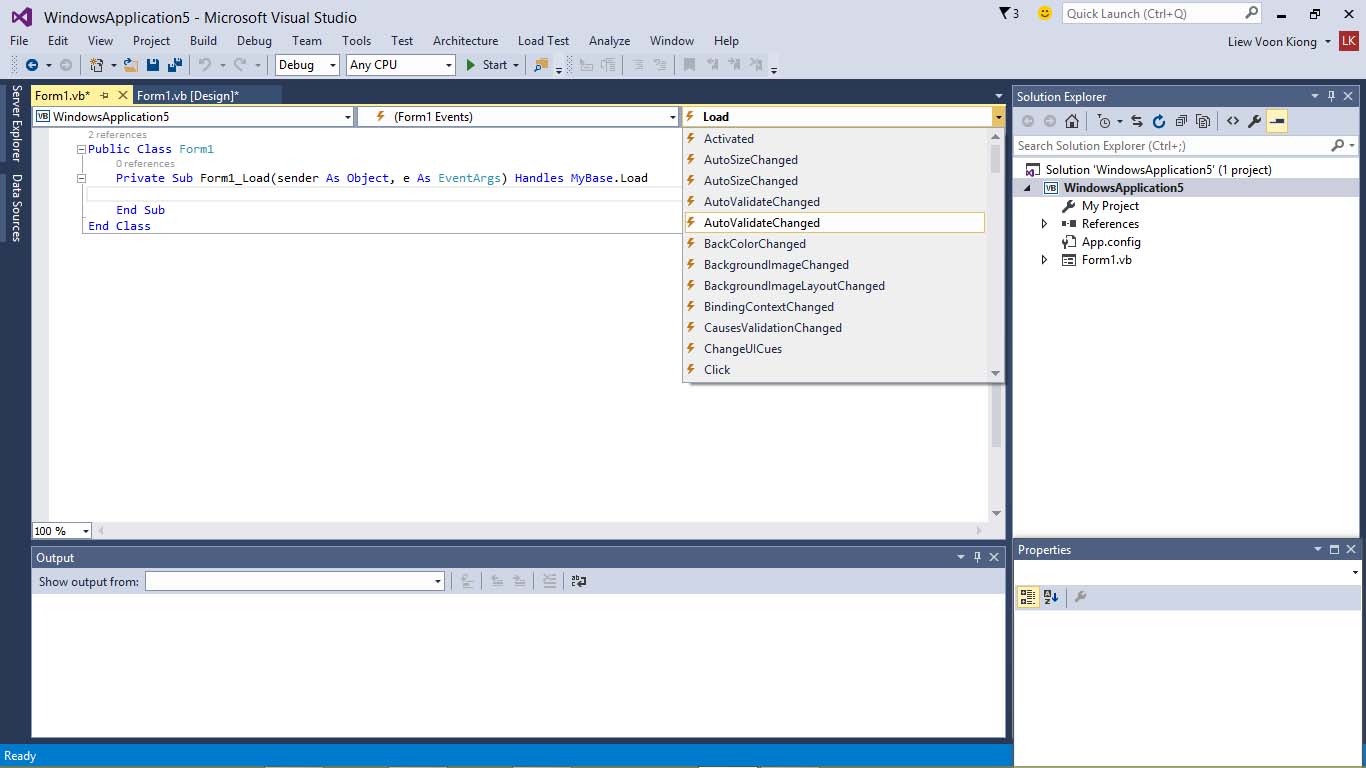Image resolution: width=1366 pixels, height=768 pixels.
Task: Toggle Show All Files in Solution Explorer
Action: point(1203,121)
